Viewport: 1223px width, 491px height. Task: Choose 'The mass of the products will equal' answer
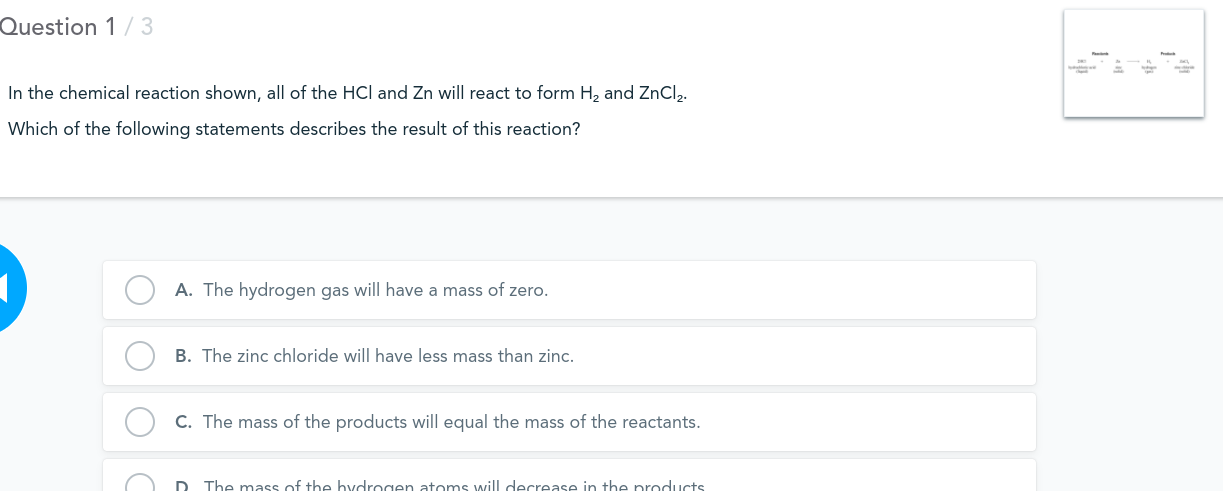pyautogui.click(x=451, y=422)
